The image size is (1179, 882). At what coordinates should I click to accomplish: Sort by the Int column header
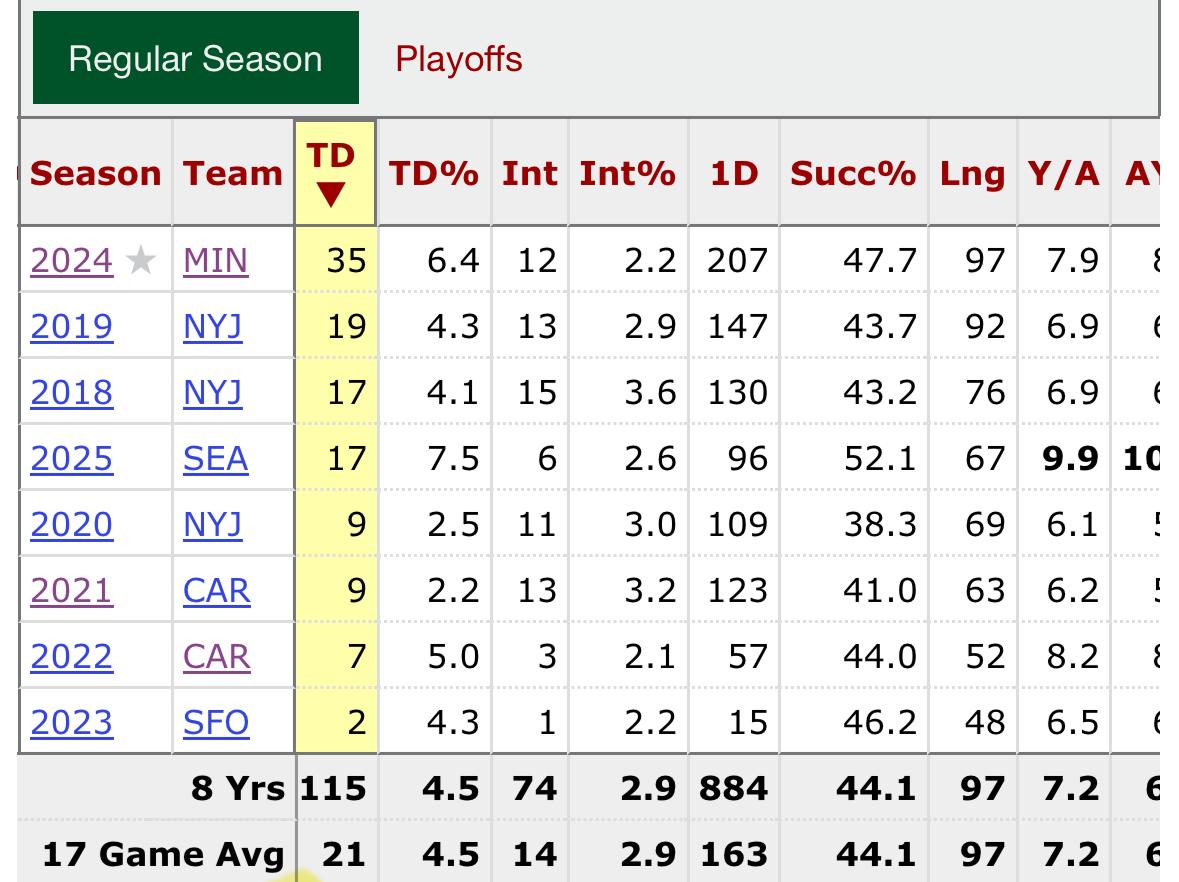pyautogui.click(x=529, y=173)
